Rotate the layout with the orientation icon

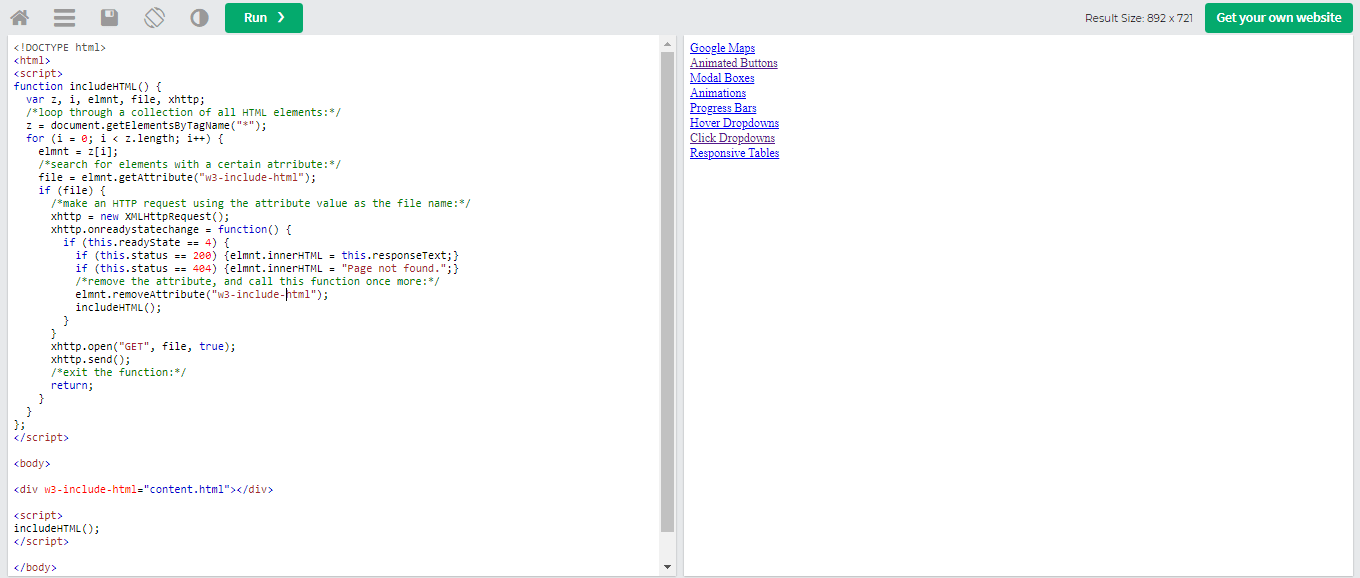[x=154, y=18]
